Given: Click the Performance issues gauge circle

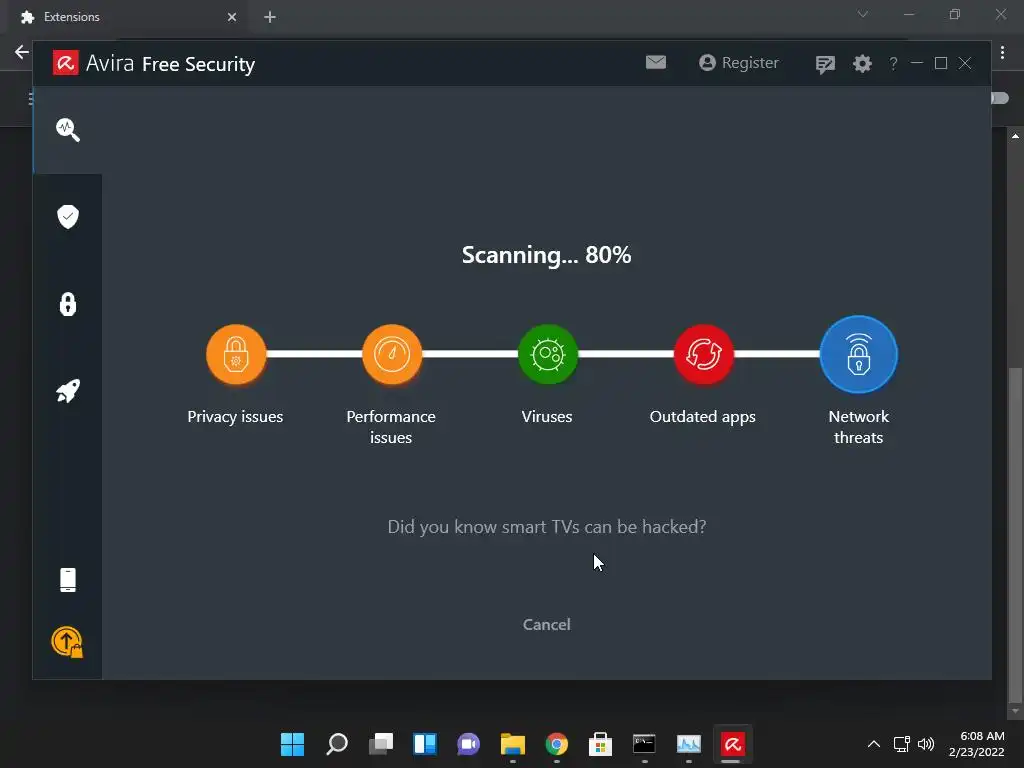Looking at the screenshot, I should pos(392,355).
